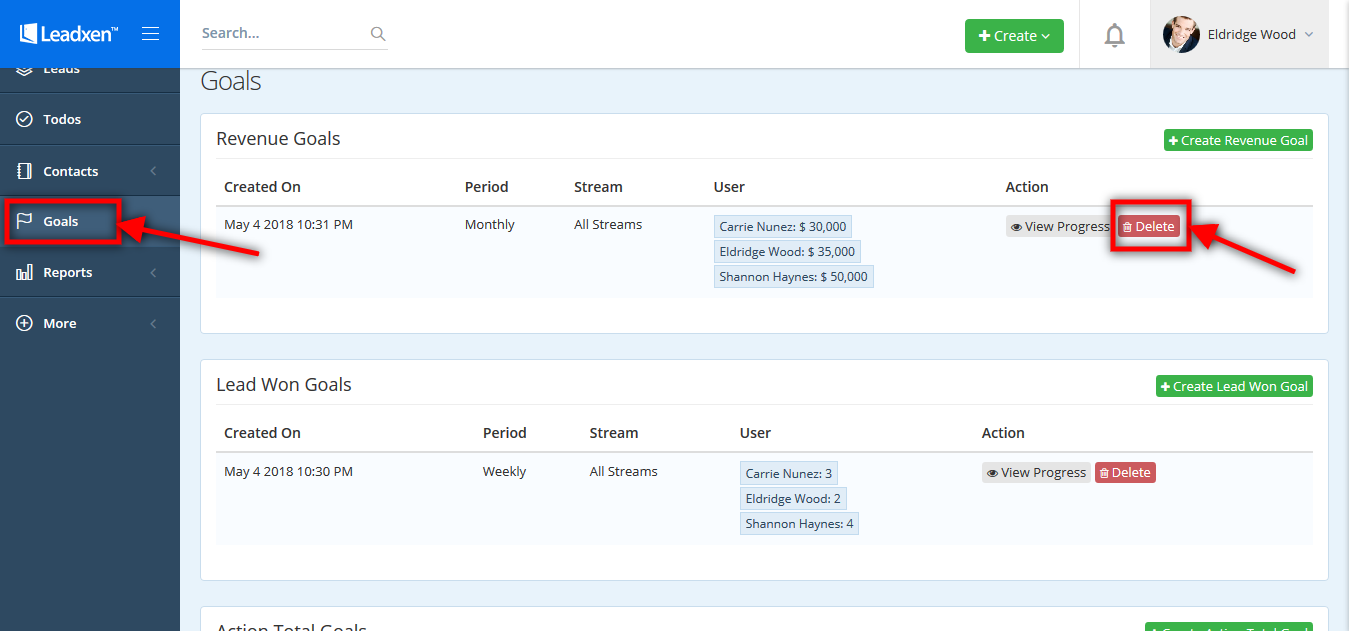1349x631 pixels.
Task: View Progress for the Monthly revenue goal
Action: (x=1060, y=227)
